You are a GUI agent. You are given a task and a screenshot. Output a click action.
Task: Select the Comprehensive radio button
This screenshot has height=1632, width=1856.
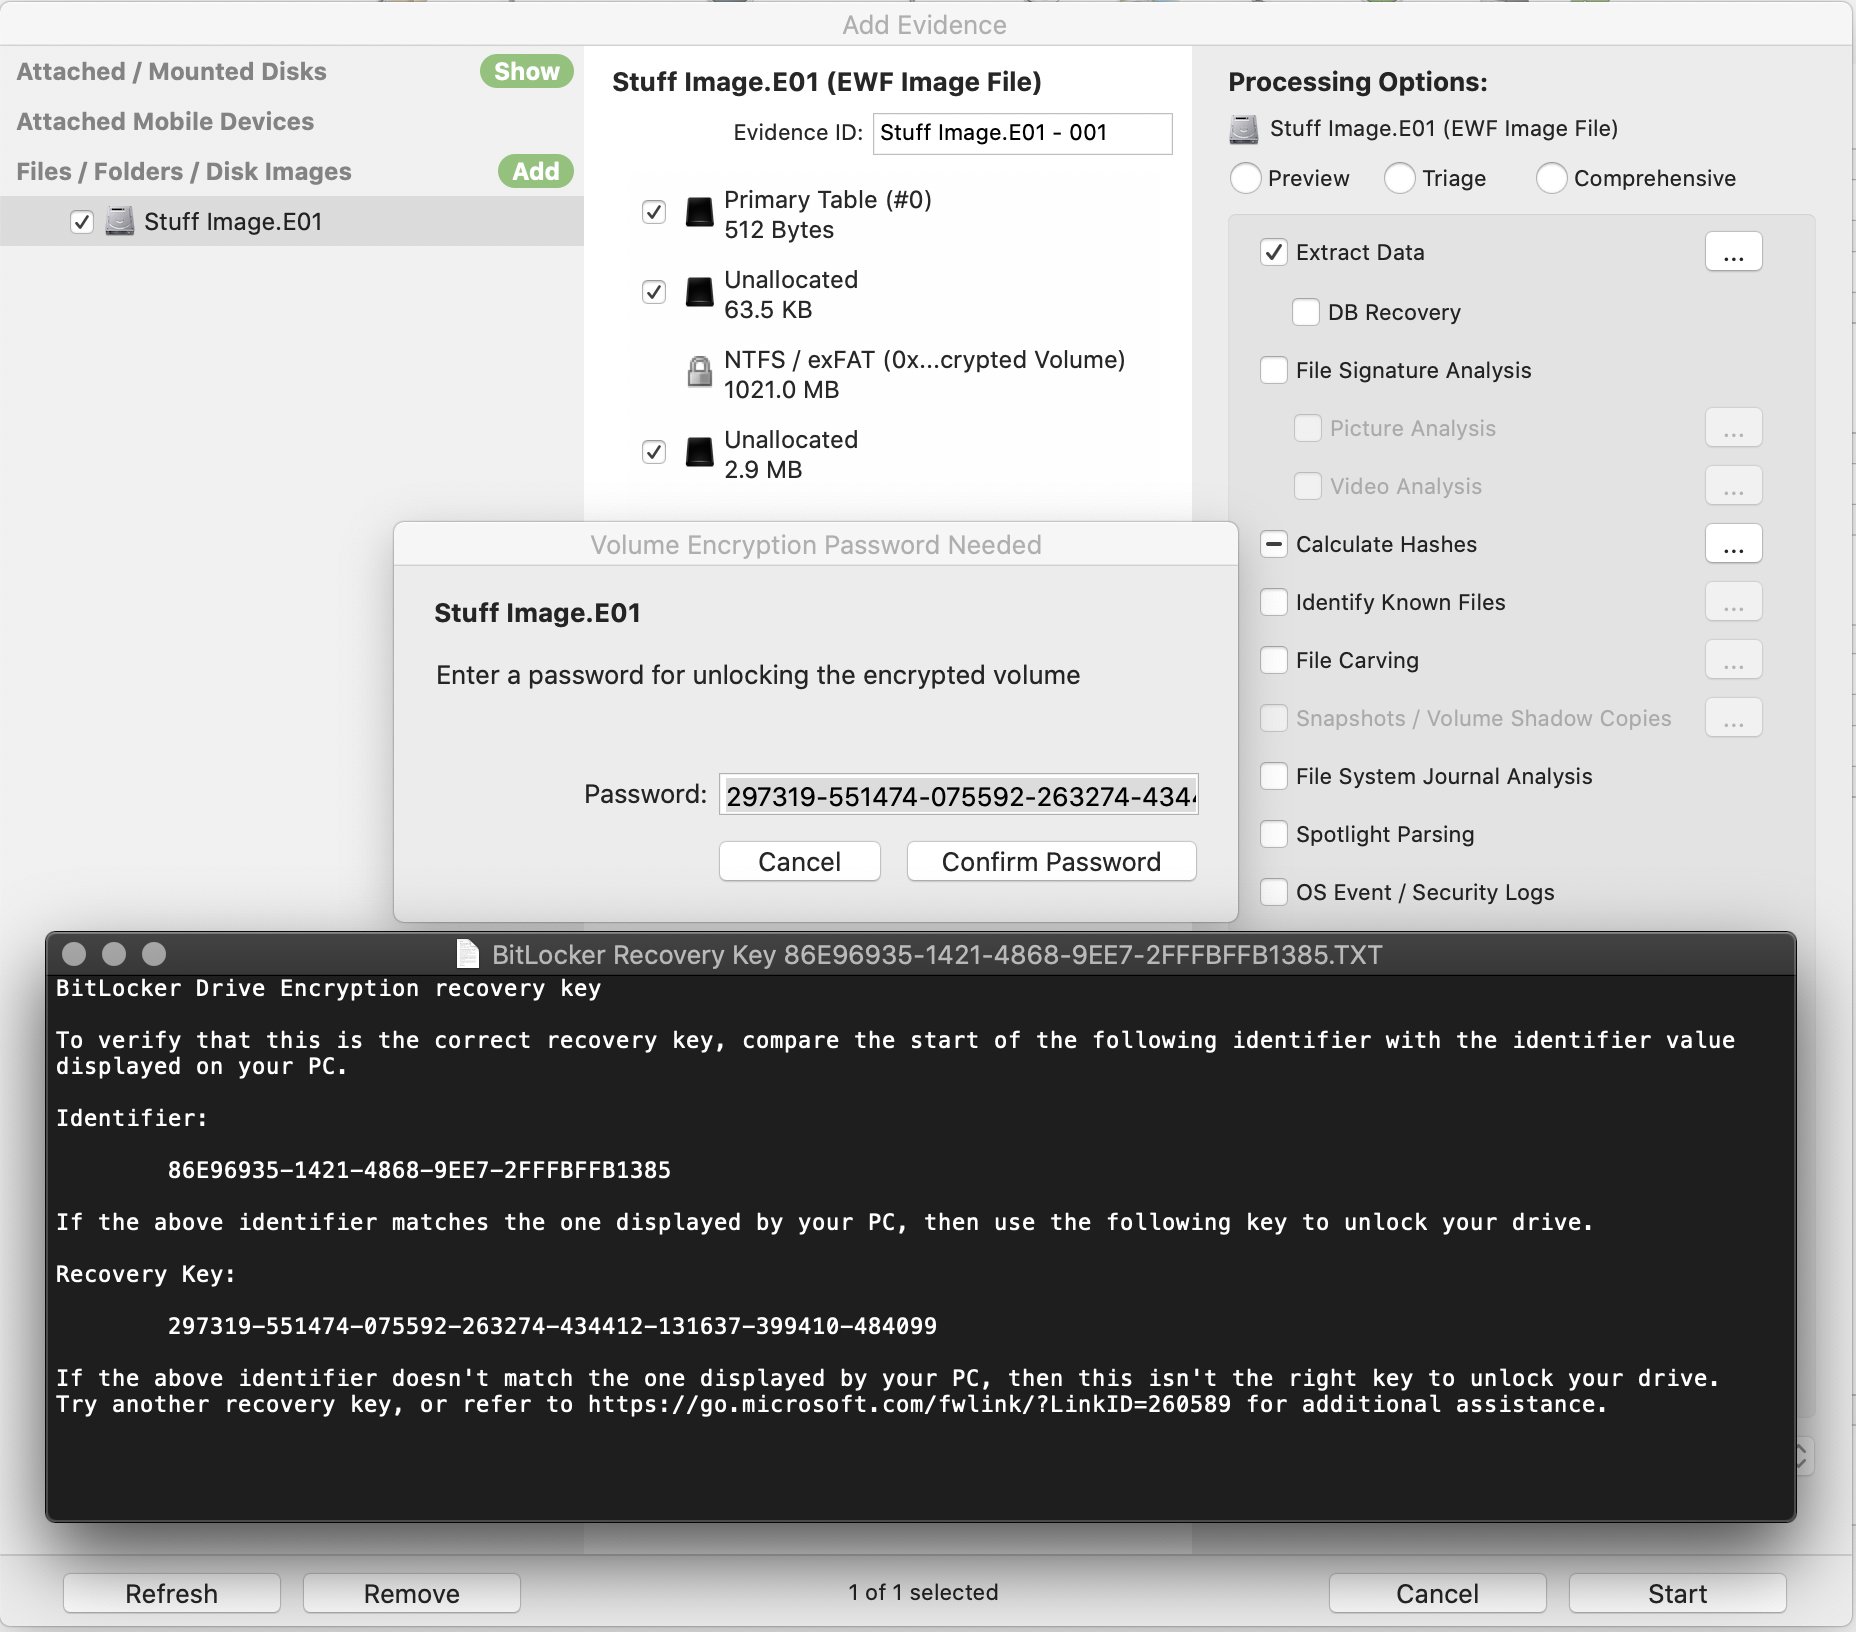pyautogui.click(x=1552, y=178)
